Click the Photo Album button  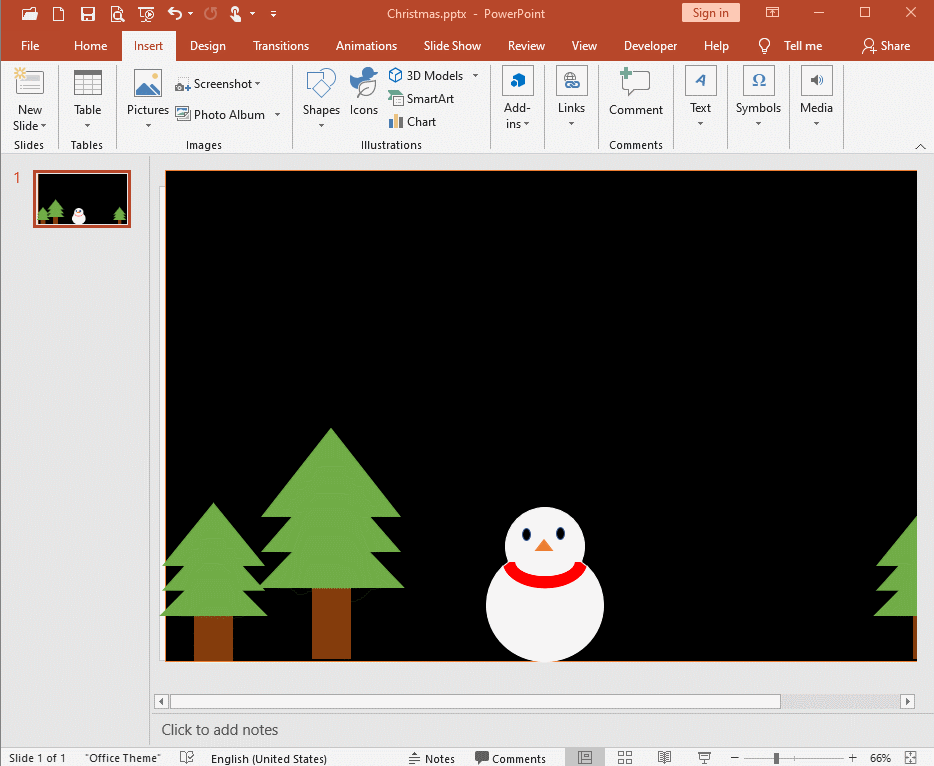pyautogui.click(x=220, y=114)
